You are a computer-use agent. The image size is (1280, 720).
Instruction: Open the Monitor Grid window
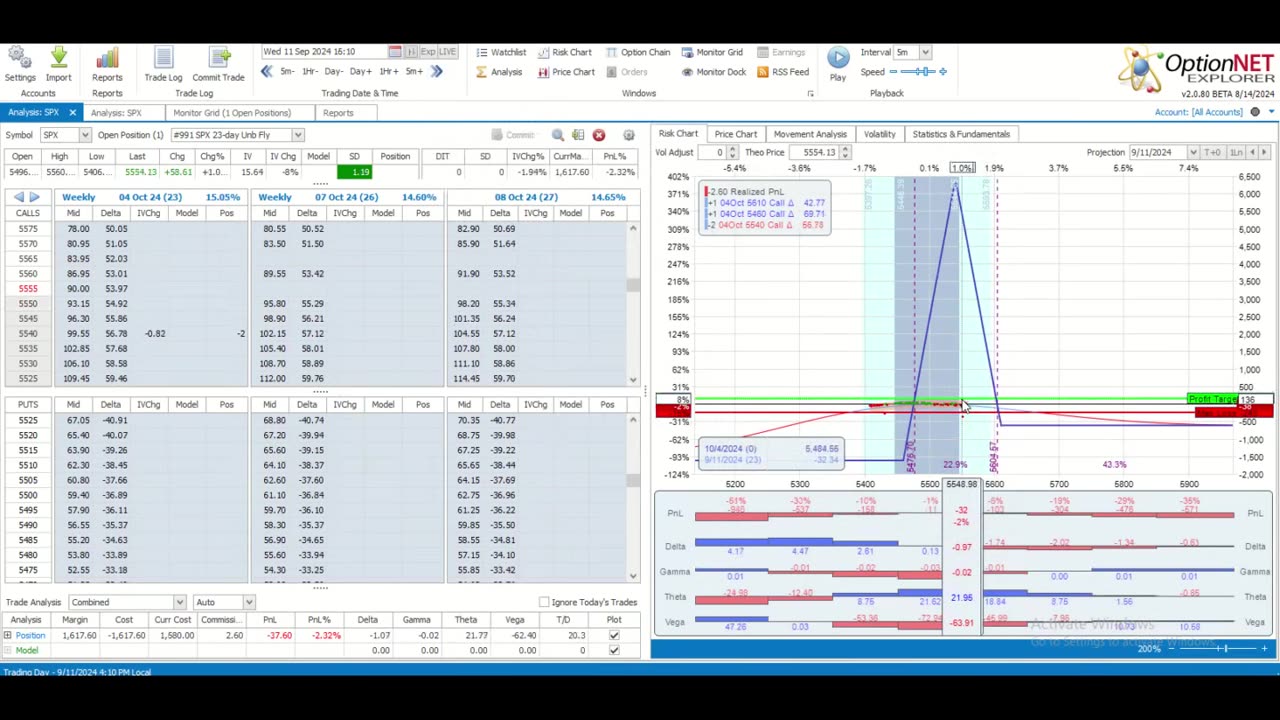pyautogui.click(x=712, y=52)
